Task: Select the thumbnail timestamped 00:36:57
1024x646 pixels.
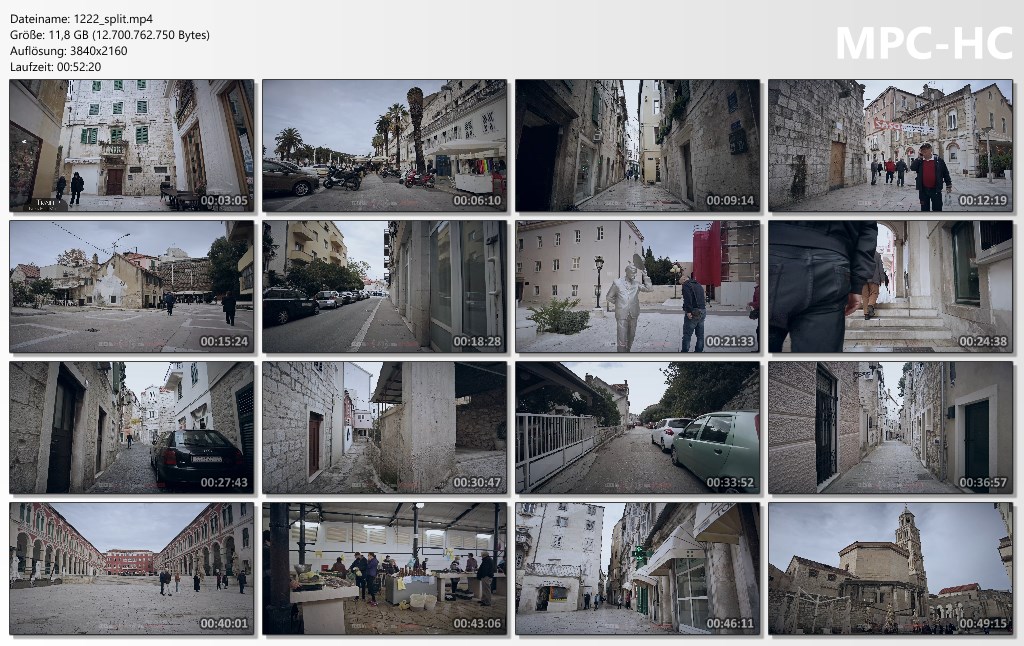Action: (x=890, y=428)
